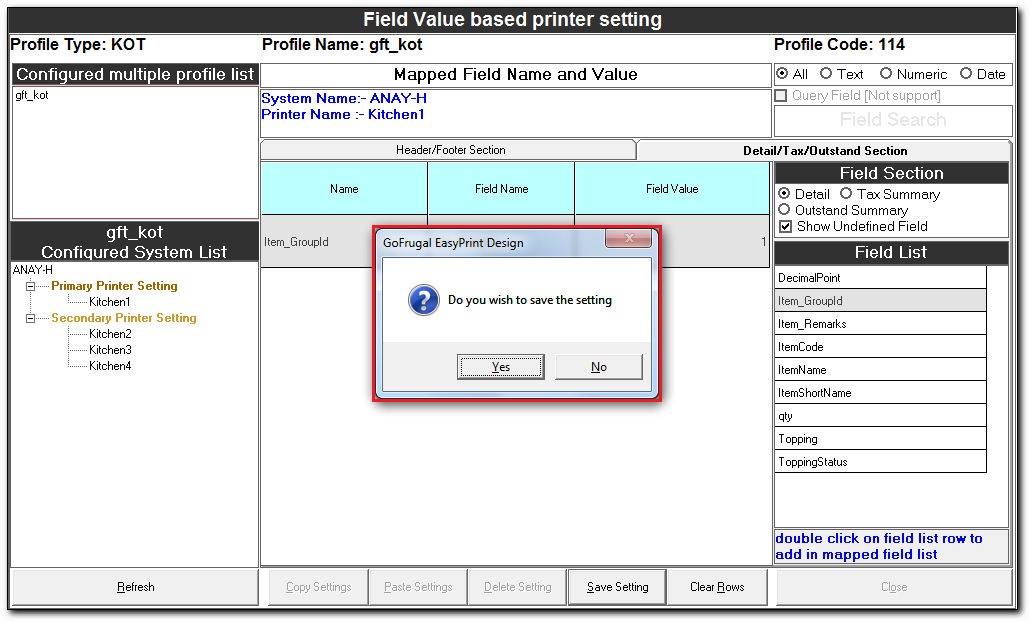Viewport: 1031px width, 623px height.
Task: Click the blue question mark icon
Action: pyautogui.click(x=424, y=300)
